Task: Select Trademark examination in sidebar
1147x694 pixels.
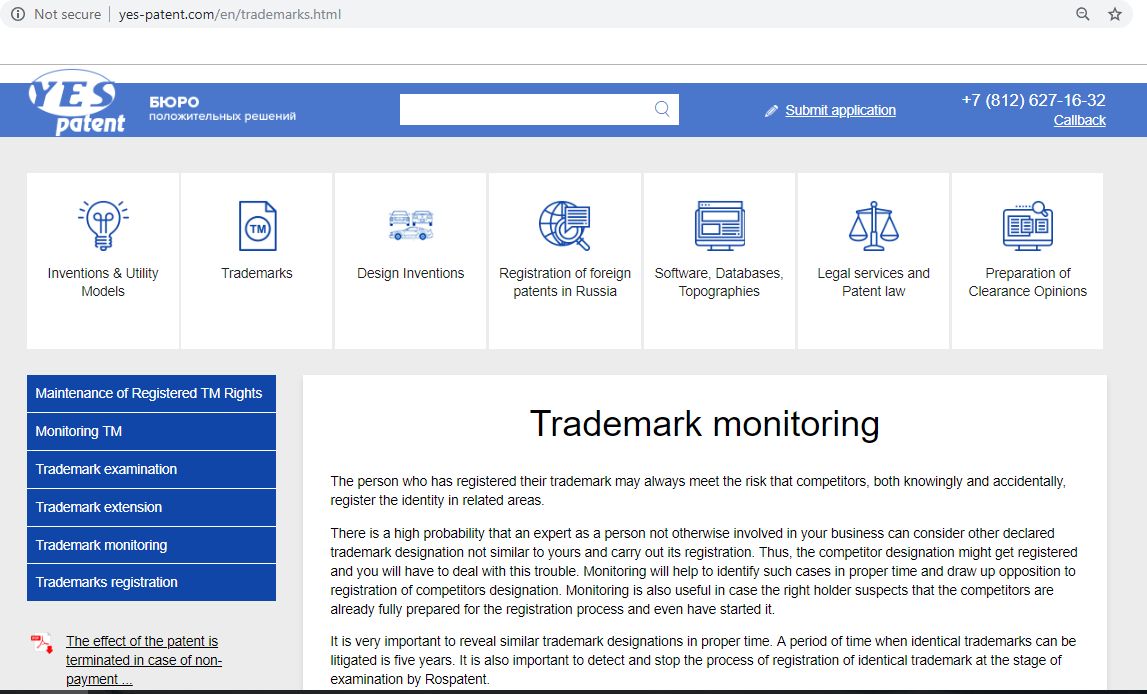Action: point(151,469)
